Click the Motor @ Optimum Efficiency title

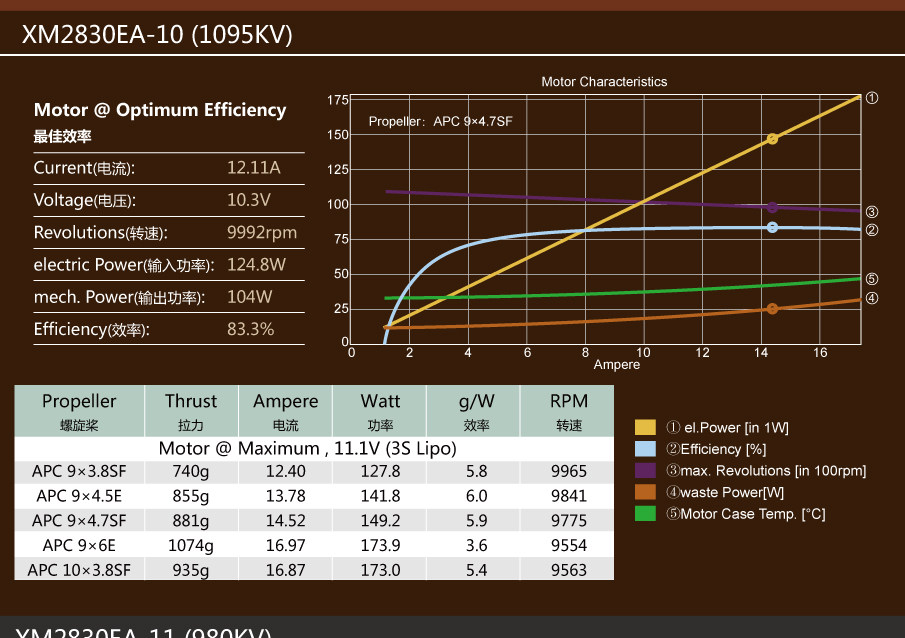point(160,110)
